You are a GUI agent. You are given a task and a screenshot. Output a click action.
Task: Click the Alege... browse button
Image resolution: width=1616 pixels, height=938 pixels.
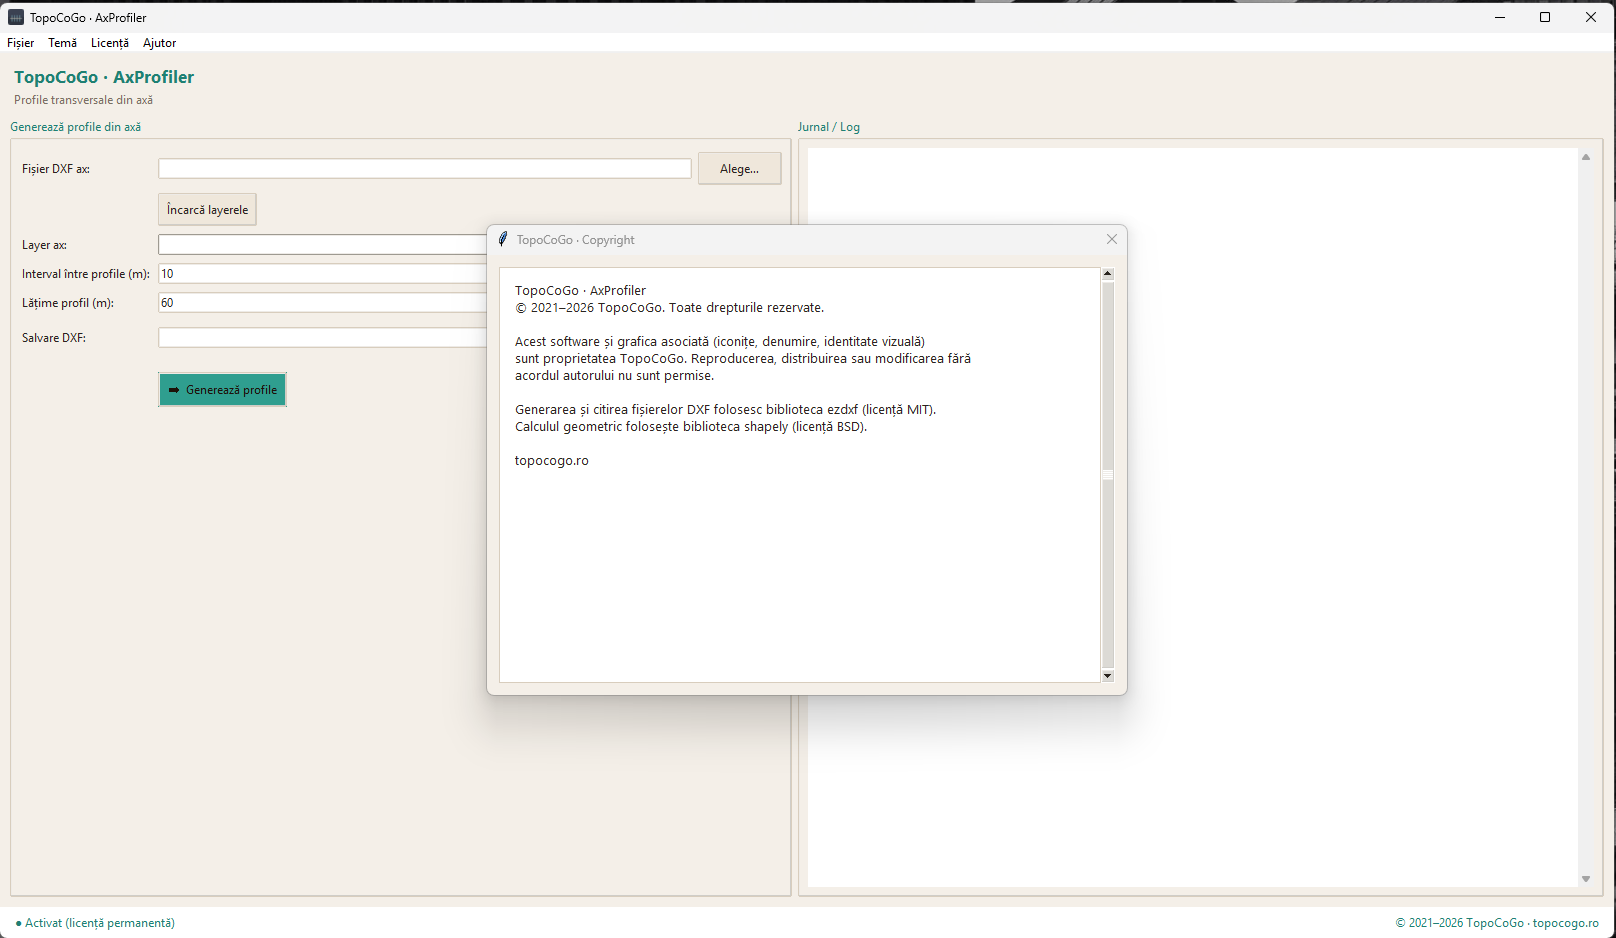(739, 169)
